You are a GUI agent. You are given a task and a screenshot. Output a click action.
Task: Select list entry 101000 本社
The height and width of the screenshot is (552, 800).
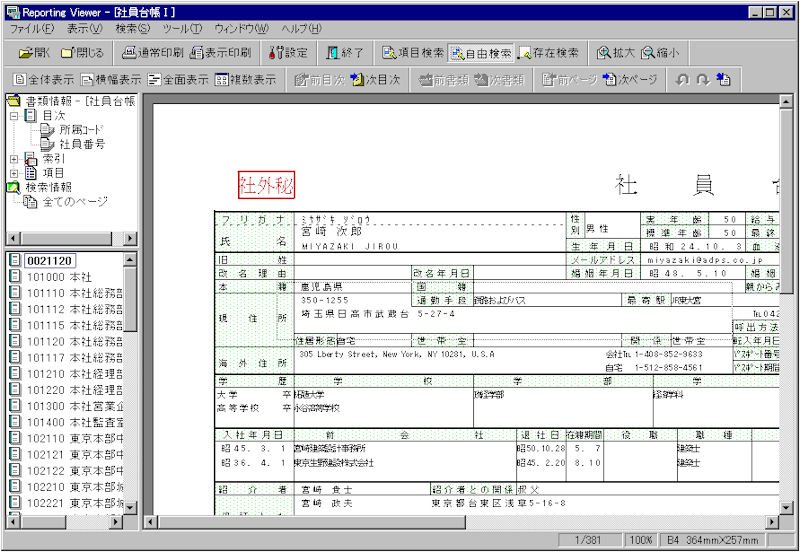[59, 277]
